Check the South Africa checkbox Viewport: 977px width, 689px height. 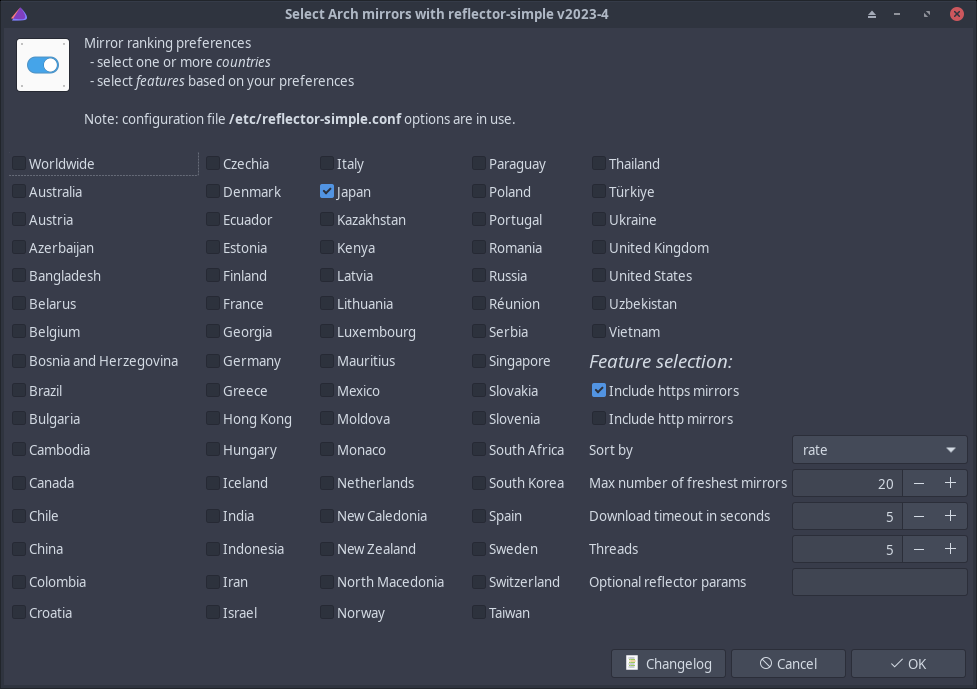479,450
